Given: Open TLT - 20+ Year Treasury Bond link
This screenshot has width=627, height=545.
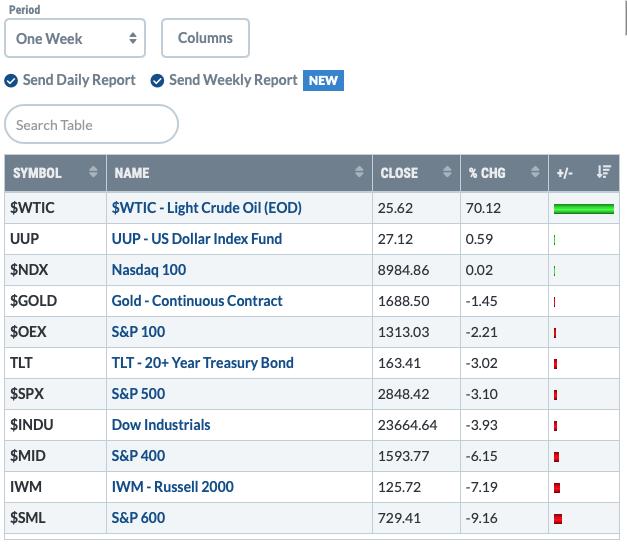Looking at the screenshot, I should [202, 363].
